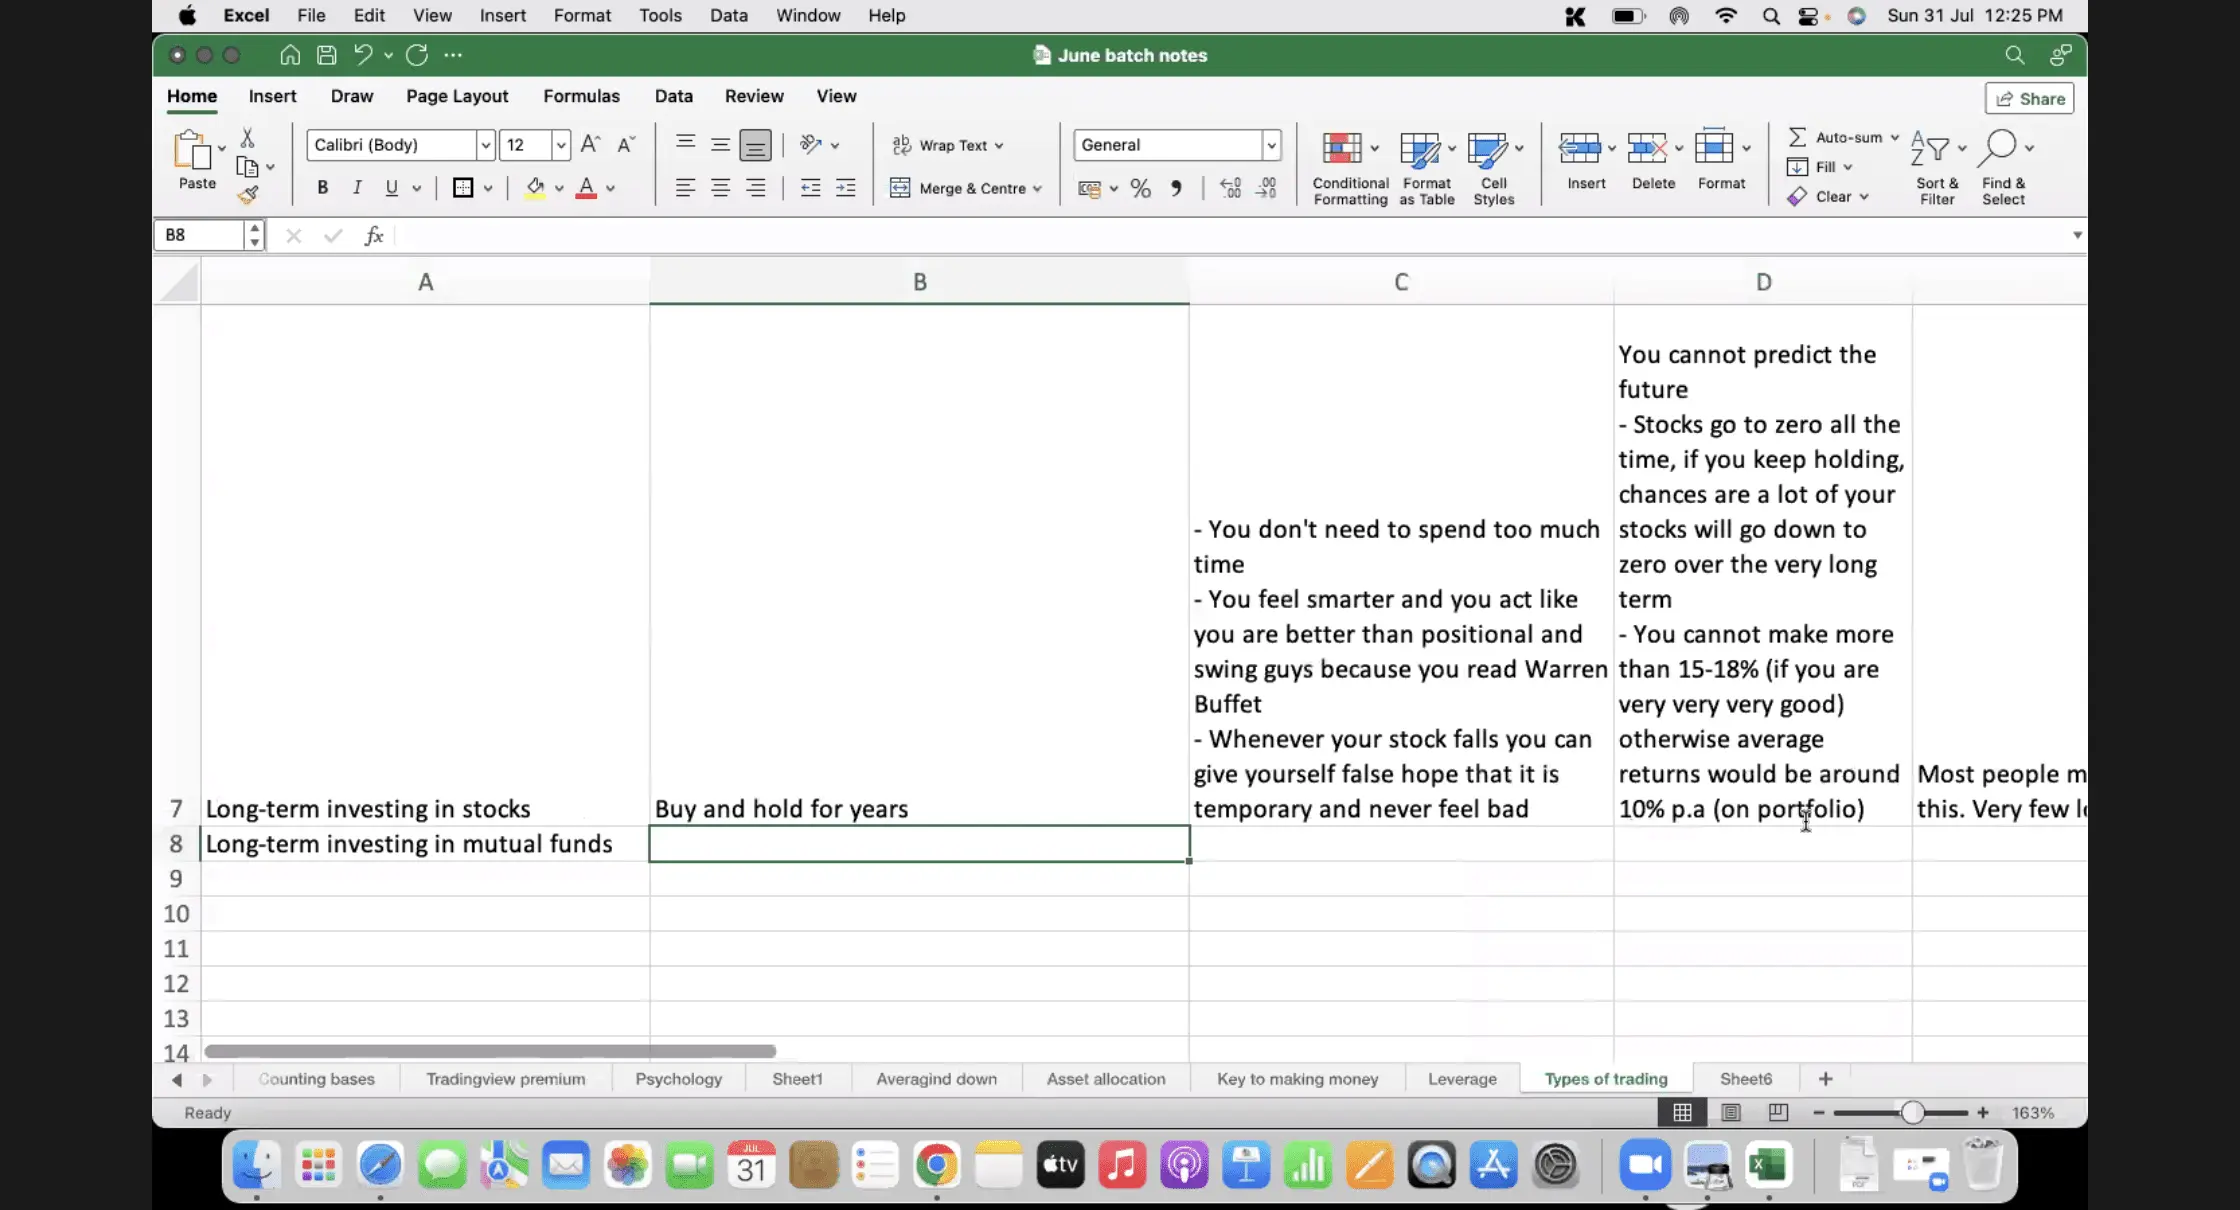The image size is (2240, 1210).
Task: Click the Save icon in title bar
Action: click(x=326, y=55)
